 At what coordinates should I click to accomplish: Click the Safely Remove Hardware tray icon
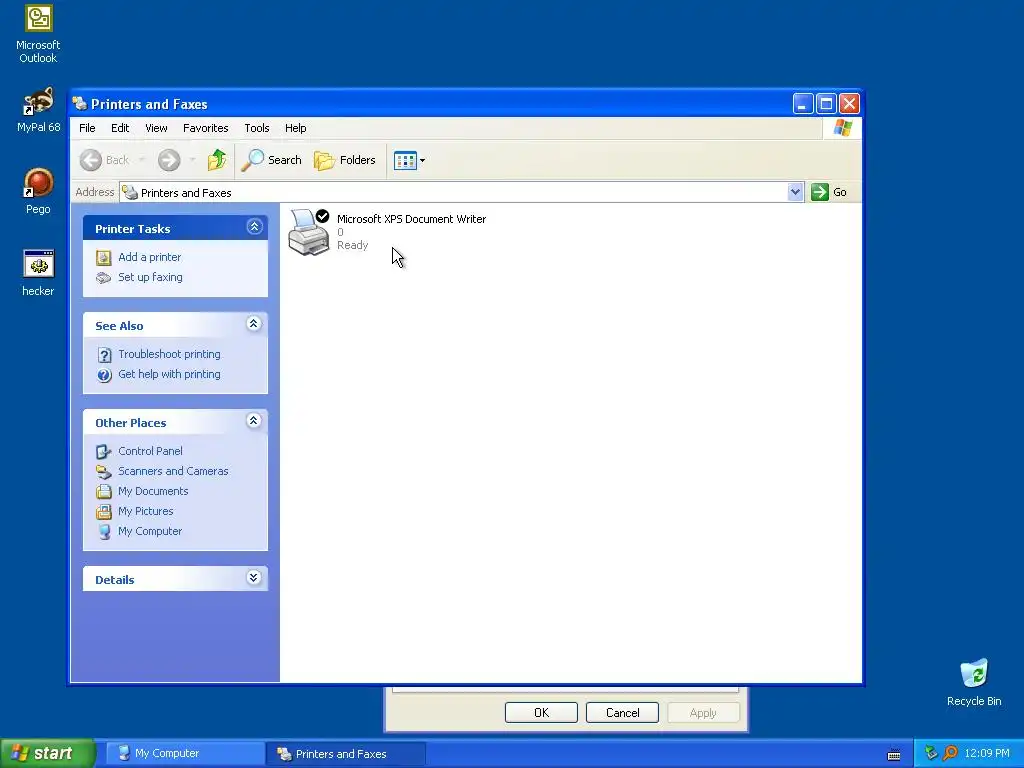pyautogui.click(x=931, y=753)
